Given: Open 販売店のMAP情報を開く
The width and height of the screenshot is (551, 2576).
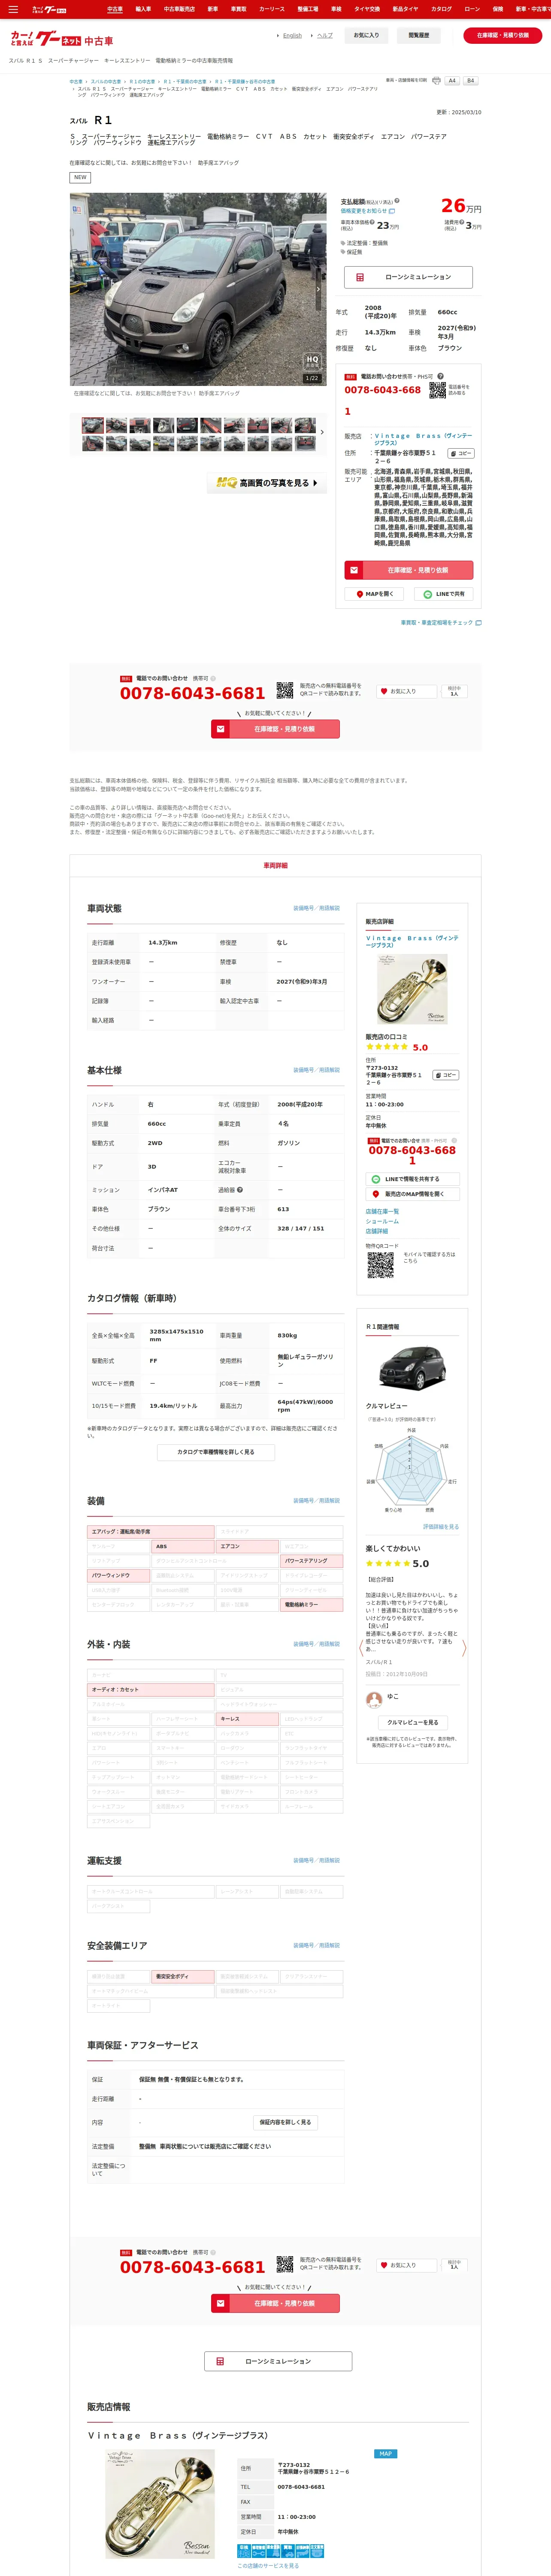Looking at the screenshot, I should 412,1194.
